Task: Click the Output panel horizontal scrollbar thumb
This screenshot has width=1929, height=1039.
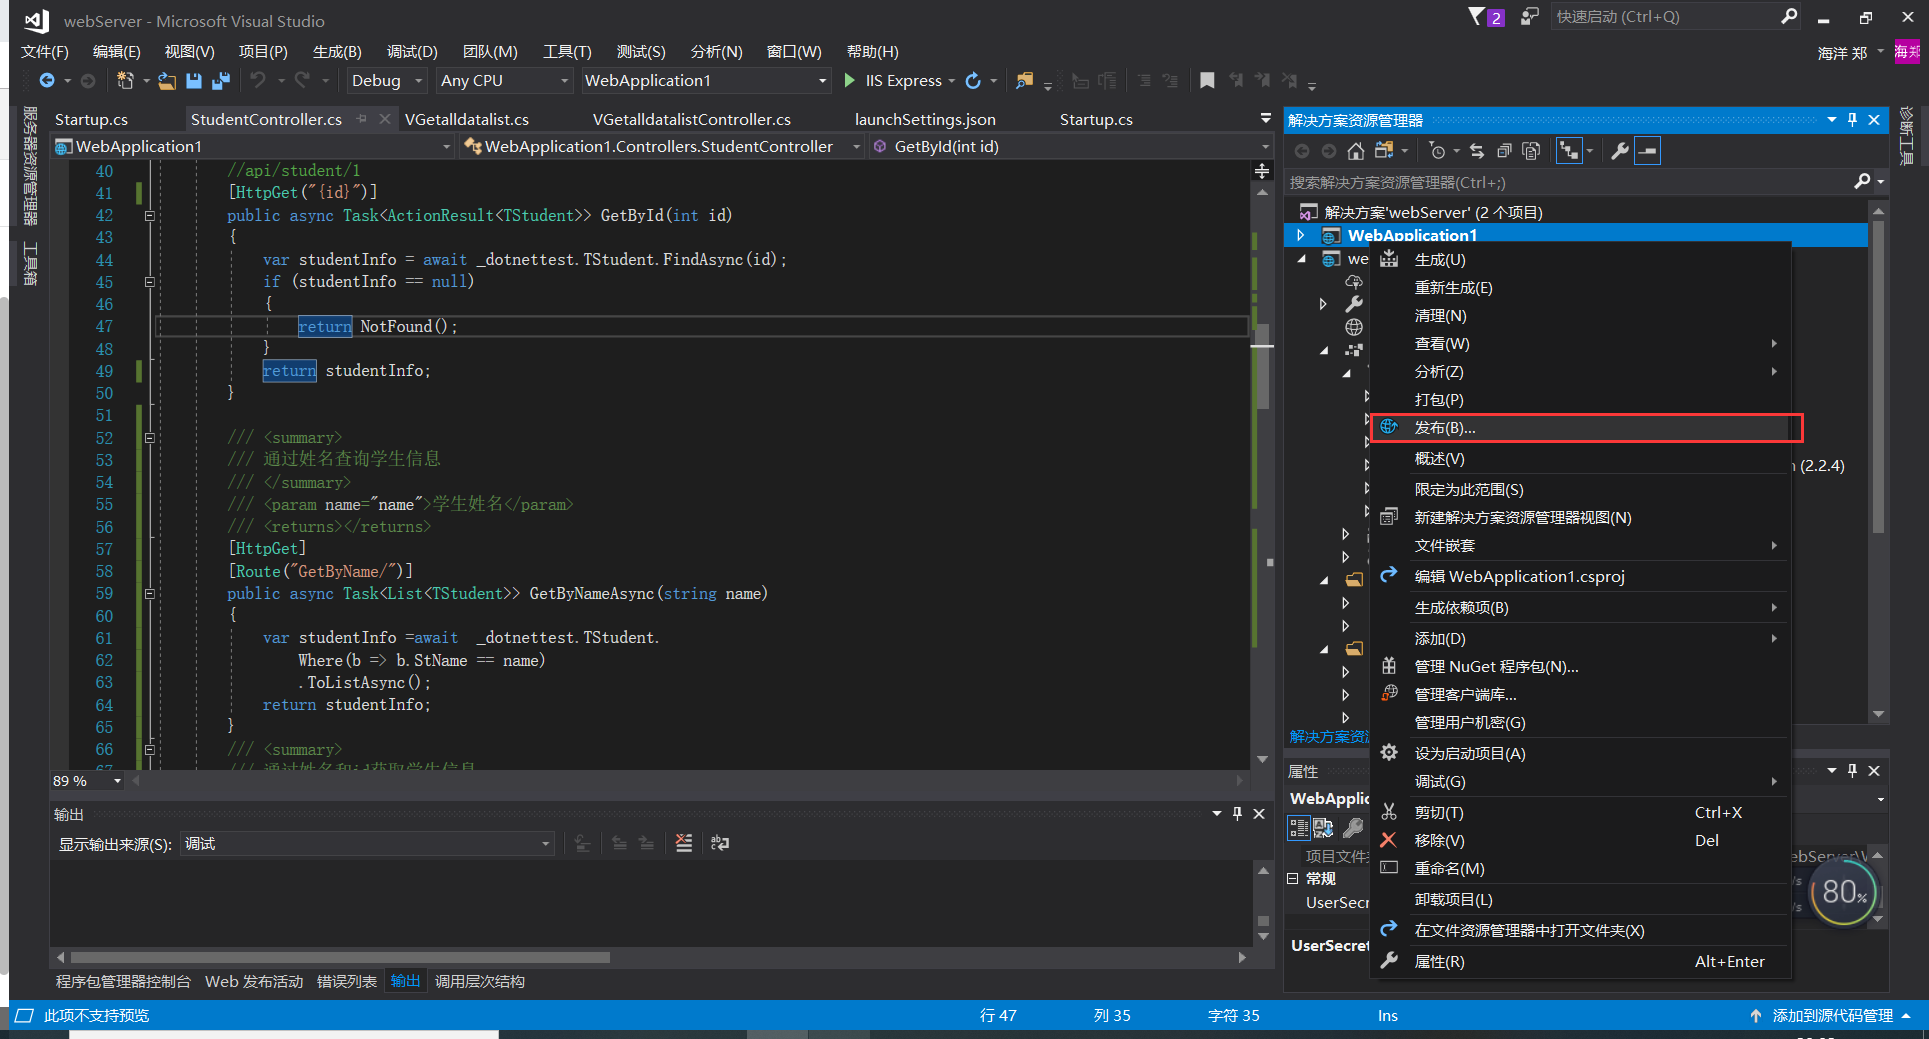Action: [x=340, y=957]
